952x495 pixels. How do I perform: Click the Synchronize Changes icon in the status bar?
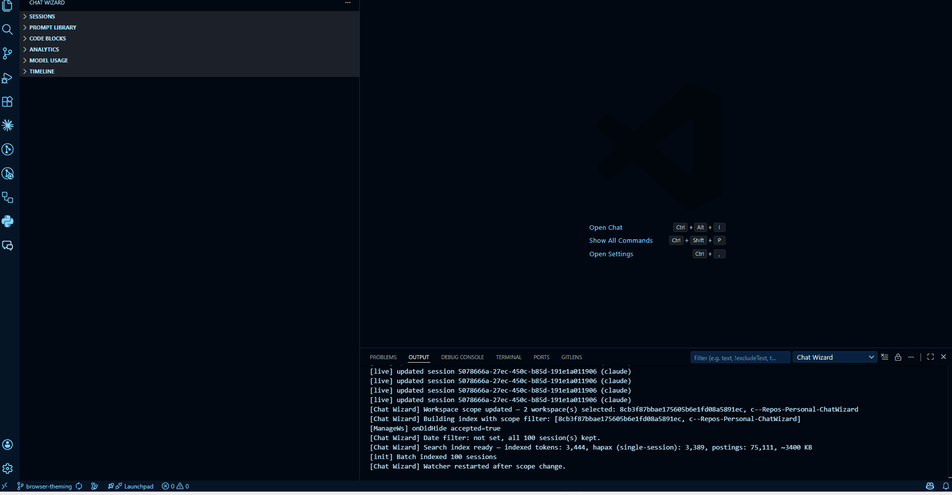(x=79, y=486)
